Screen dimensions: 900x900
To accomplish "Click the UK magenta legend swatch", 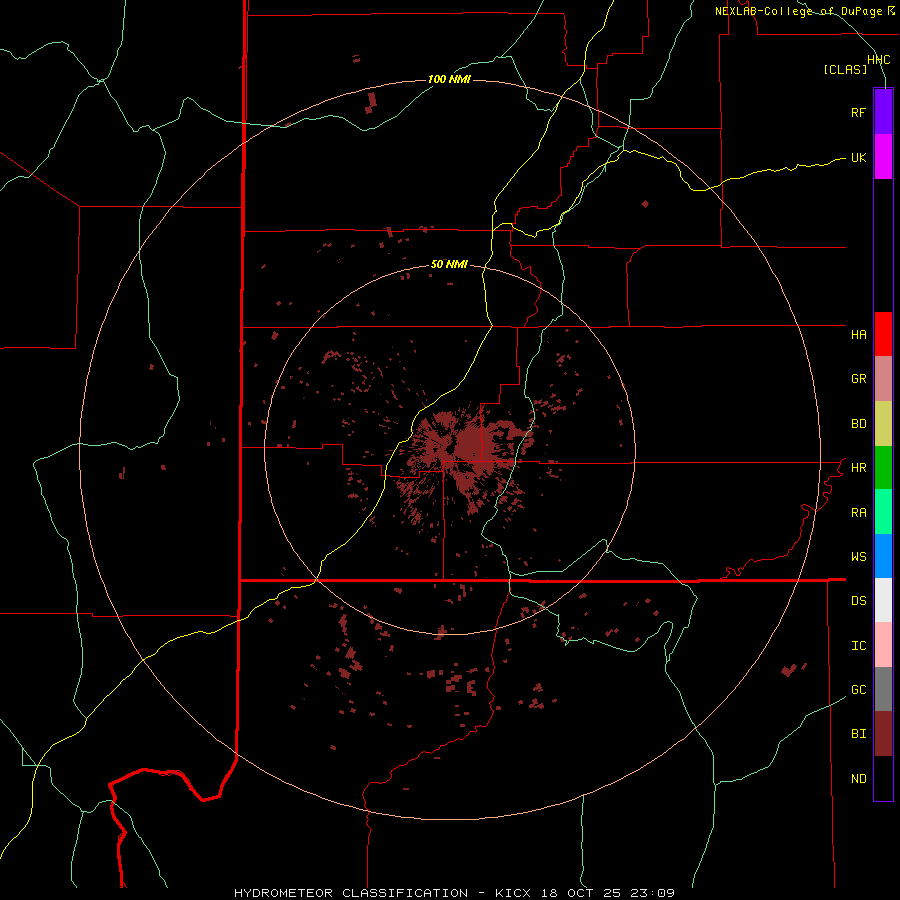I will (x=883, y=157).
